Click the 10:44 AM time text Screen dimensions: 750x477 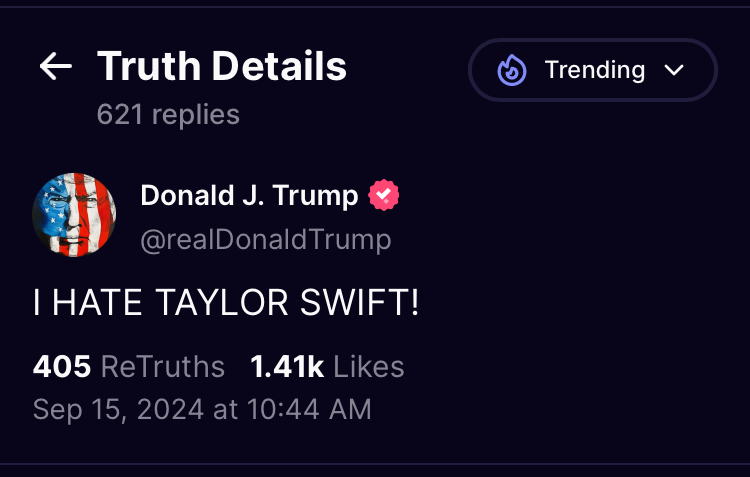(320, 409)
